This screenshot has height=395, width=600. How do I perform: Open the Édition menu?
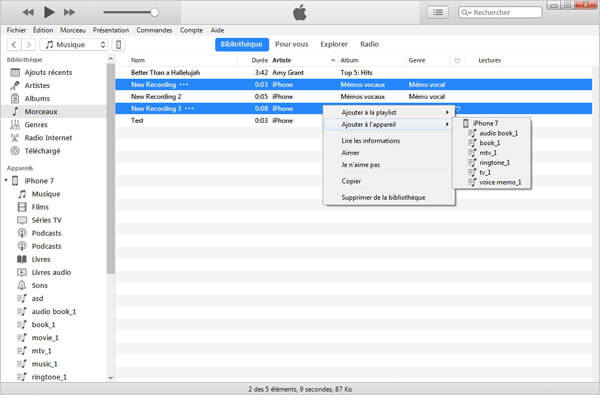(x=43, y=30)
